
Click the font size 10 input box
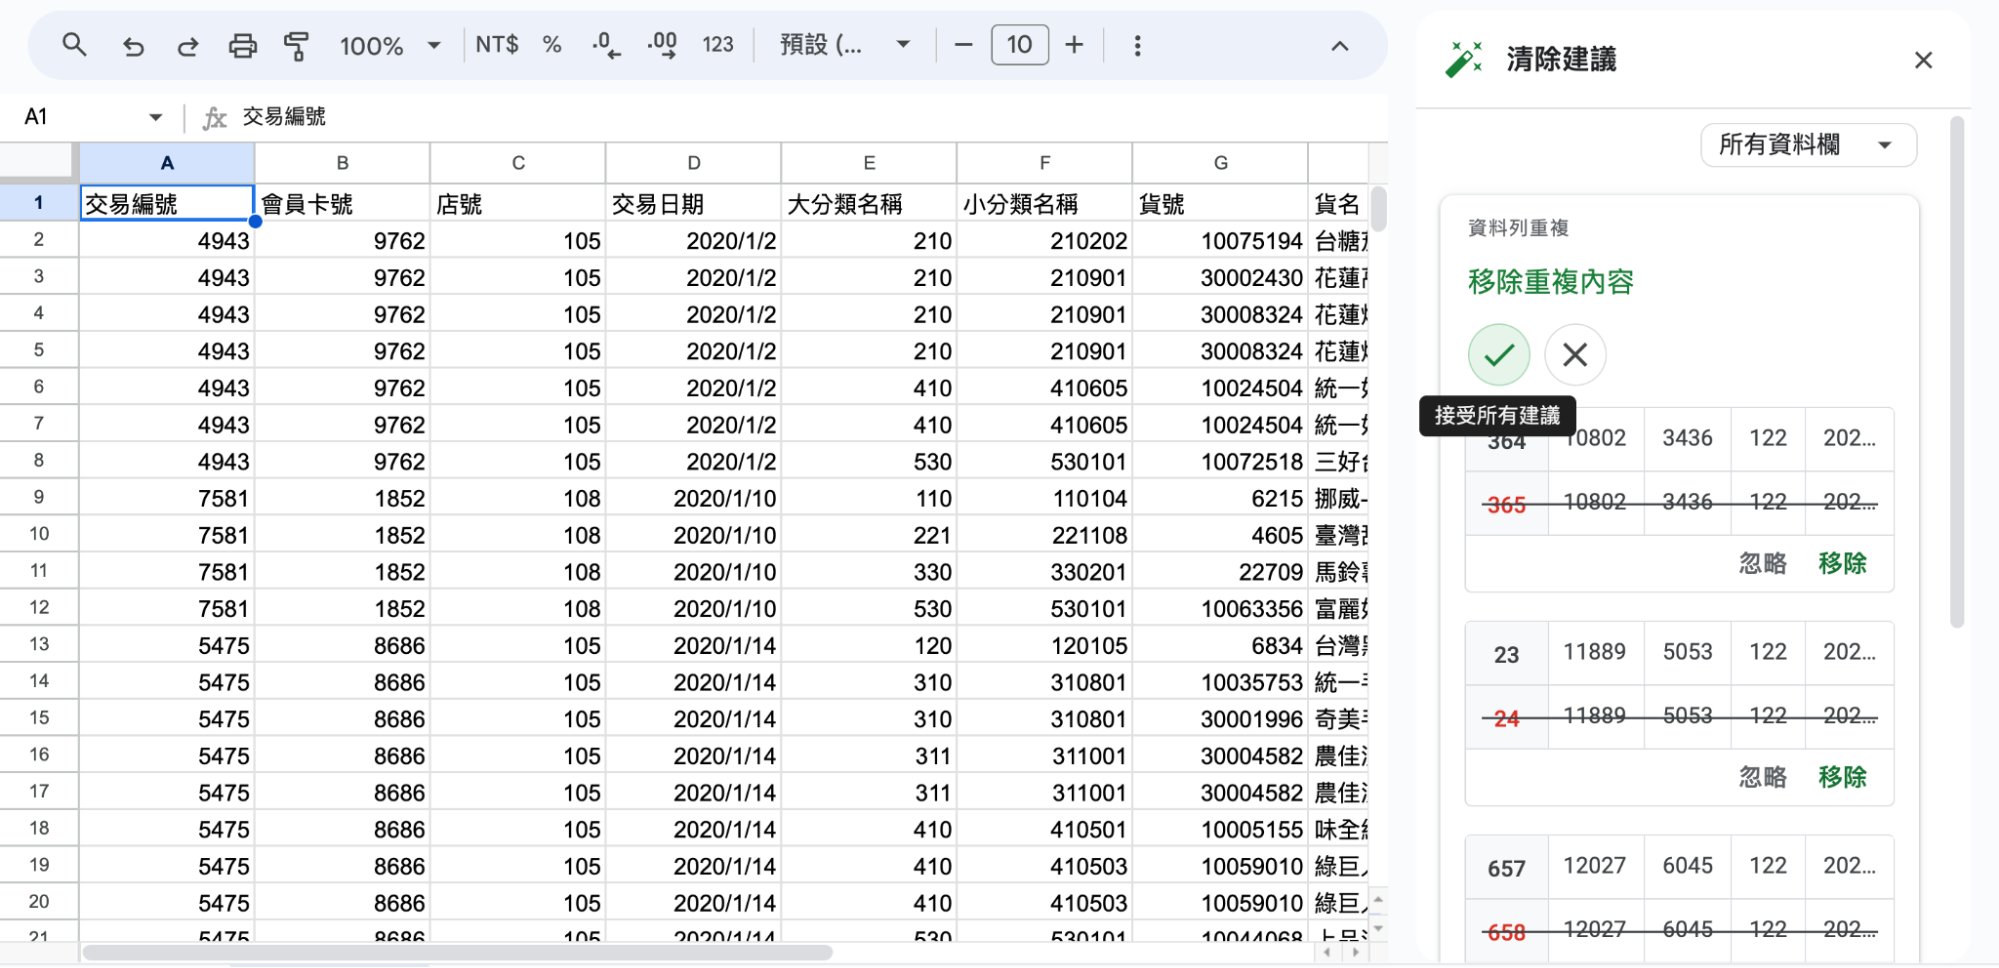tap(1019, 45)
